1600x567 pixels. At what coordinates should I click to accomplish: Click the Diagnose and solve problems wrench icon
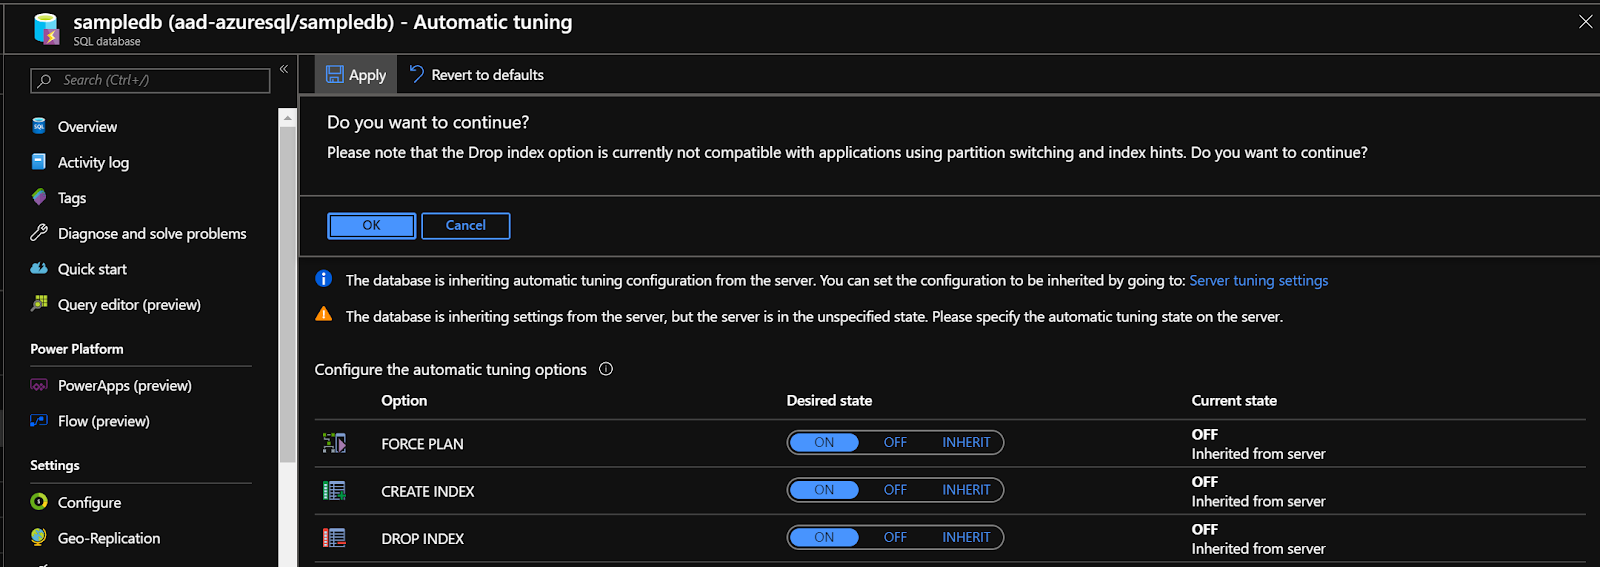coord(39,233)
